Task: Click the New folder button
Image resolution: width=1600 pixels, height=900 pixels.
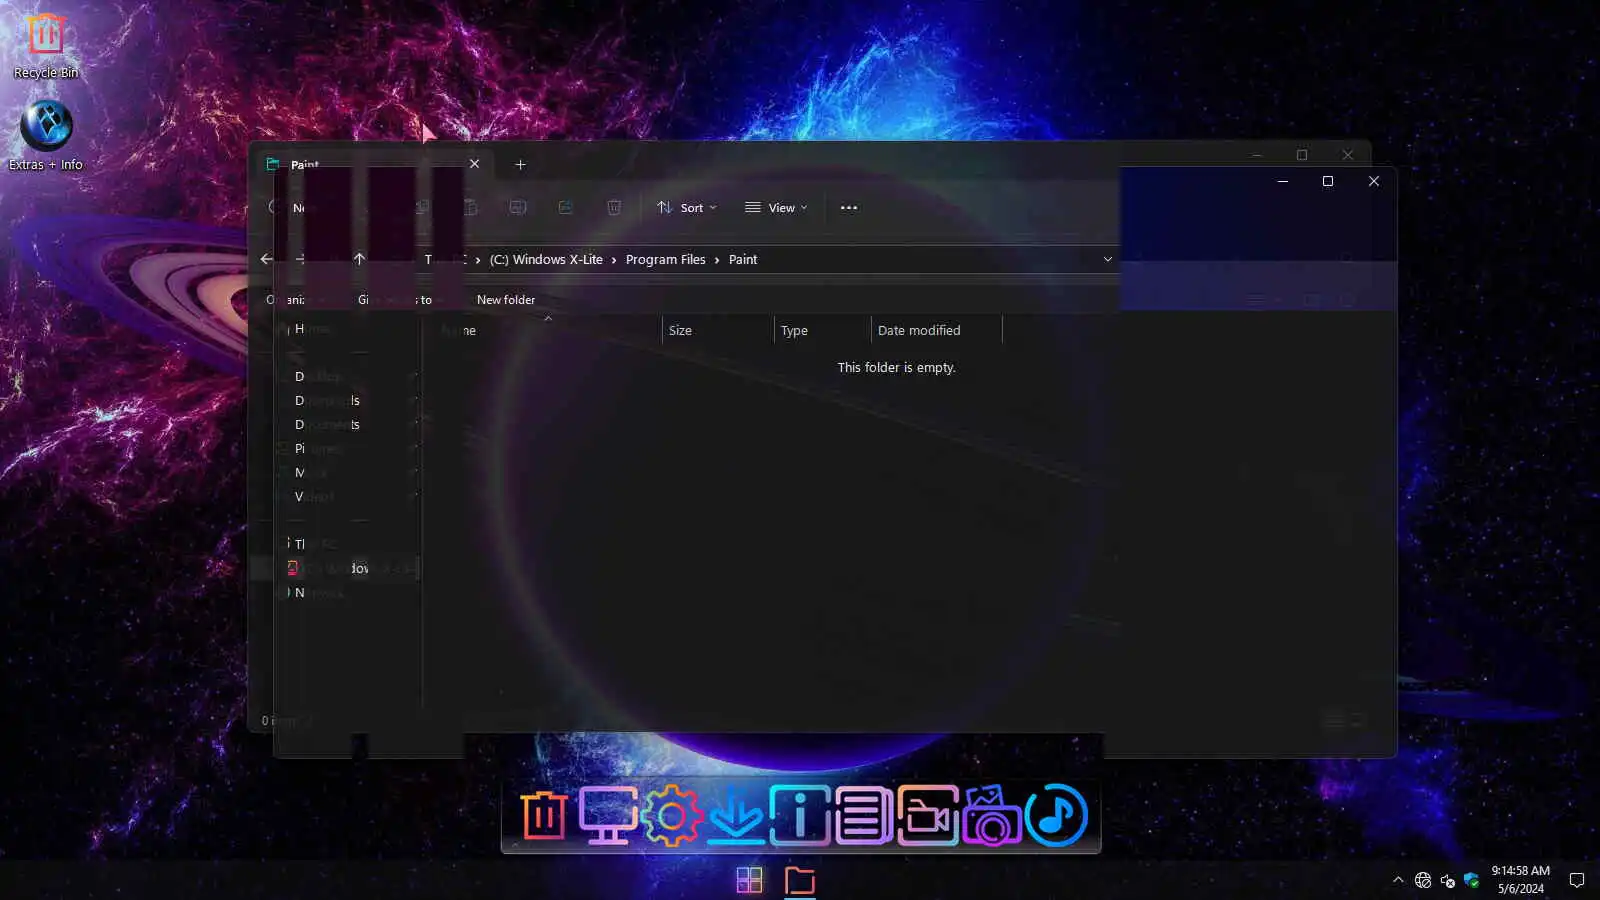Action: tap(506, 300)
